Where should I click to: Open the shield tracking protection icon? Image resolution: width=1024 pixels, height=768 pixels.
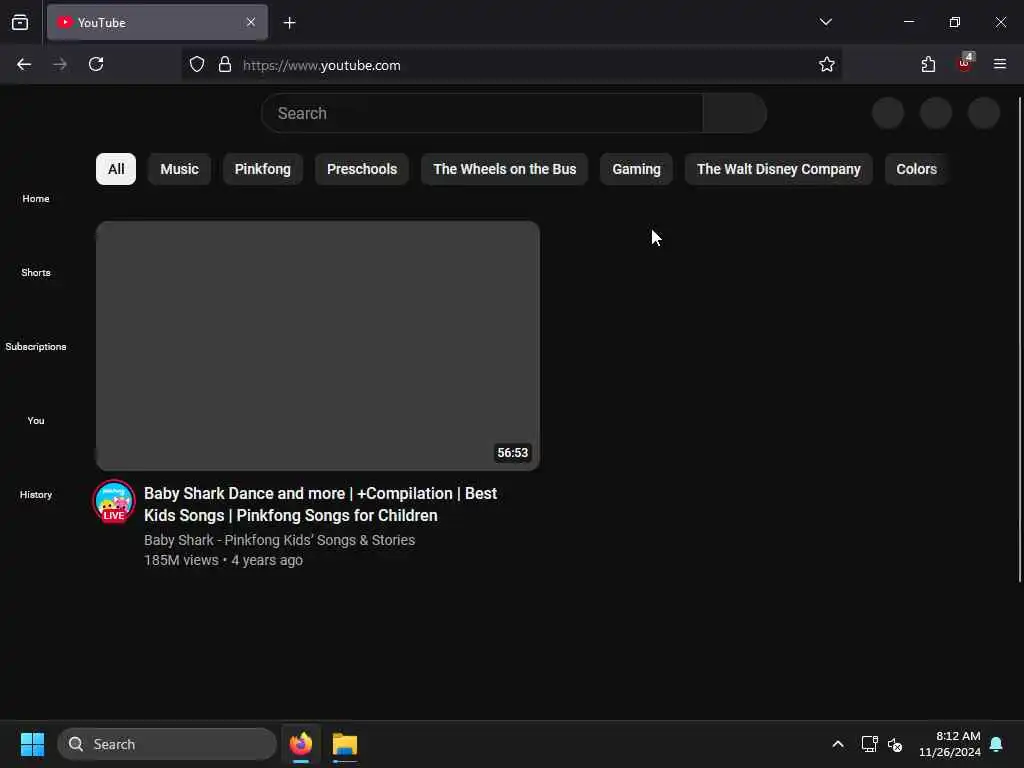coord(197,65)
